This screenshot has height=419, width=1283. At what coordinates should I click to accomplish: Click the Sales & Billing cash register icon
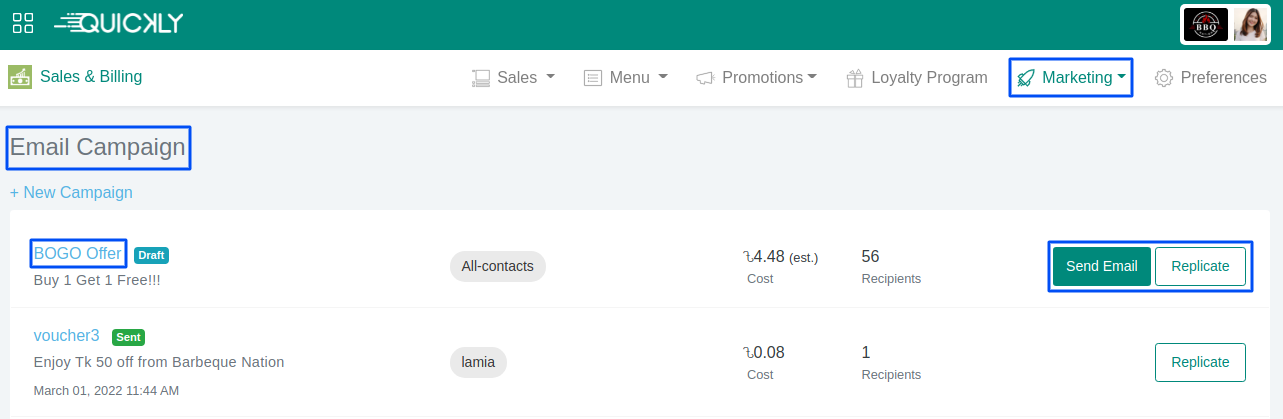pos(19,77)
